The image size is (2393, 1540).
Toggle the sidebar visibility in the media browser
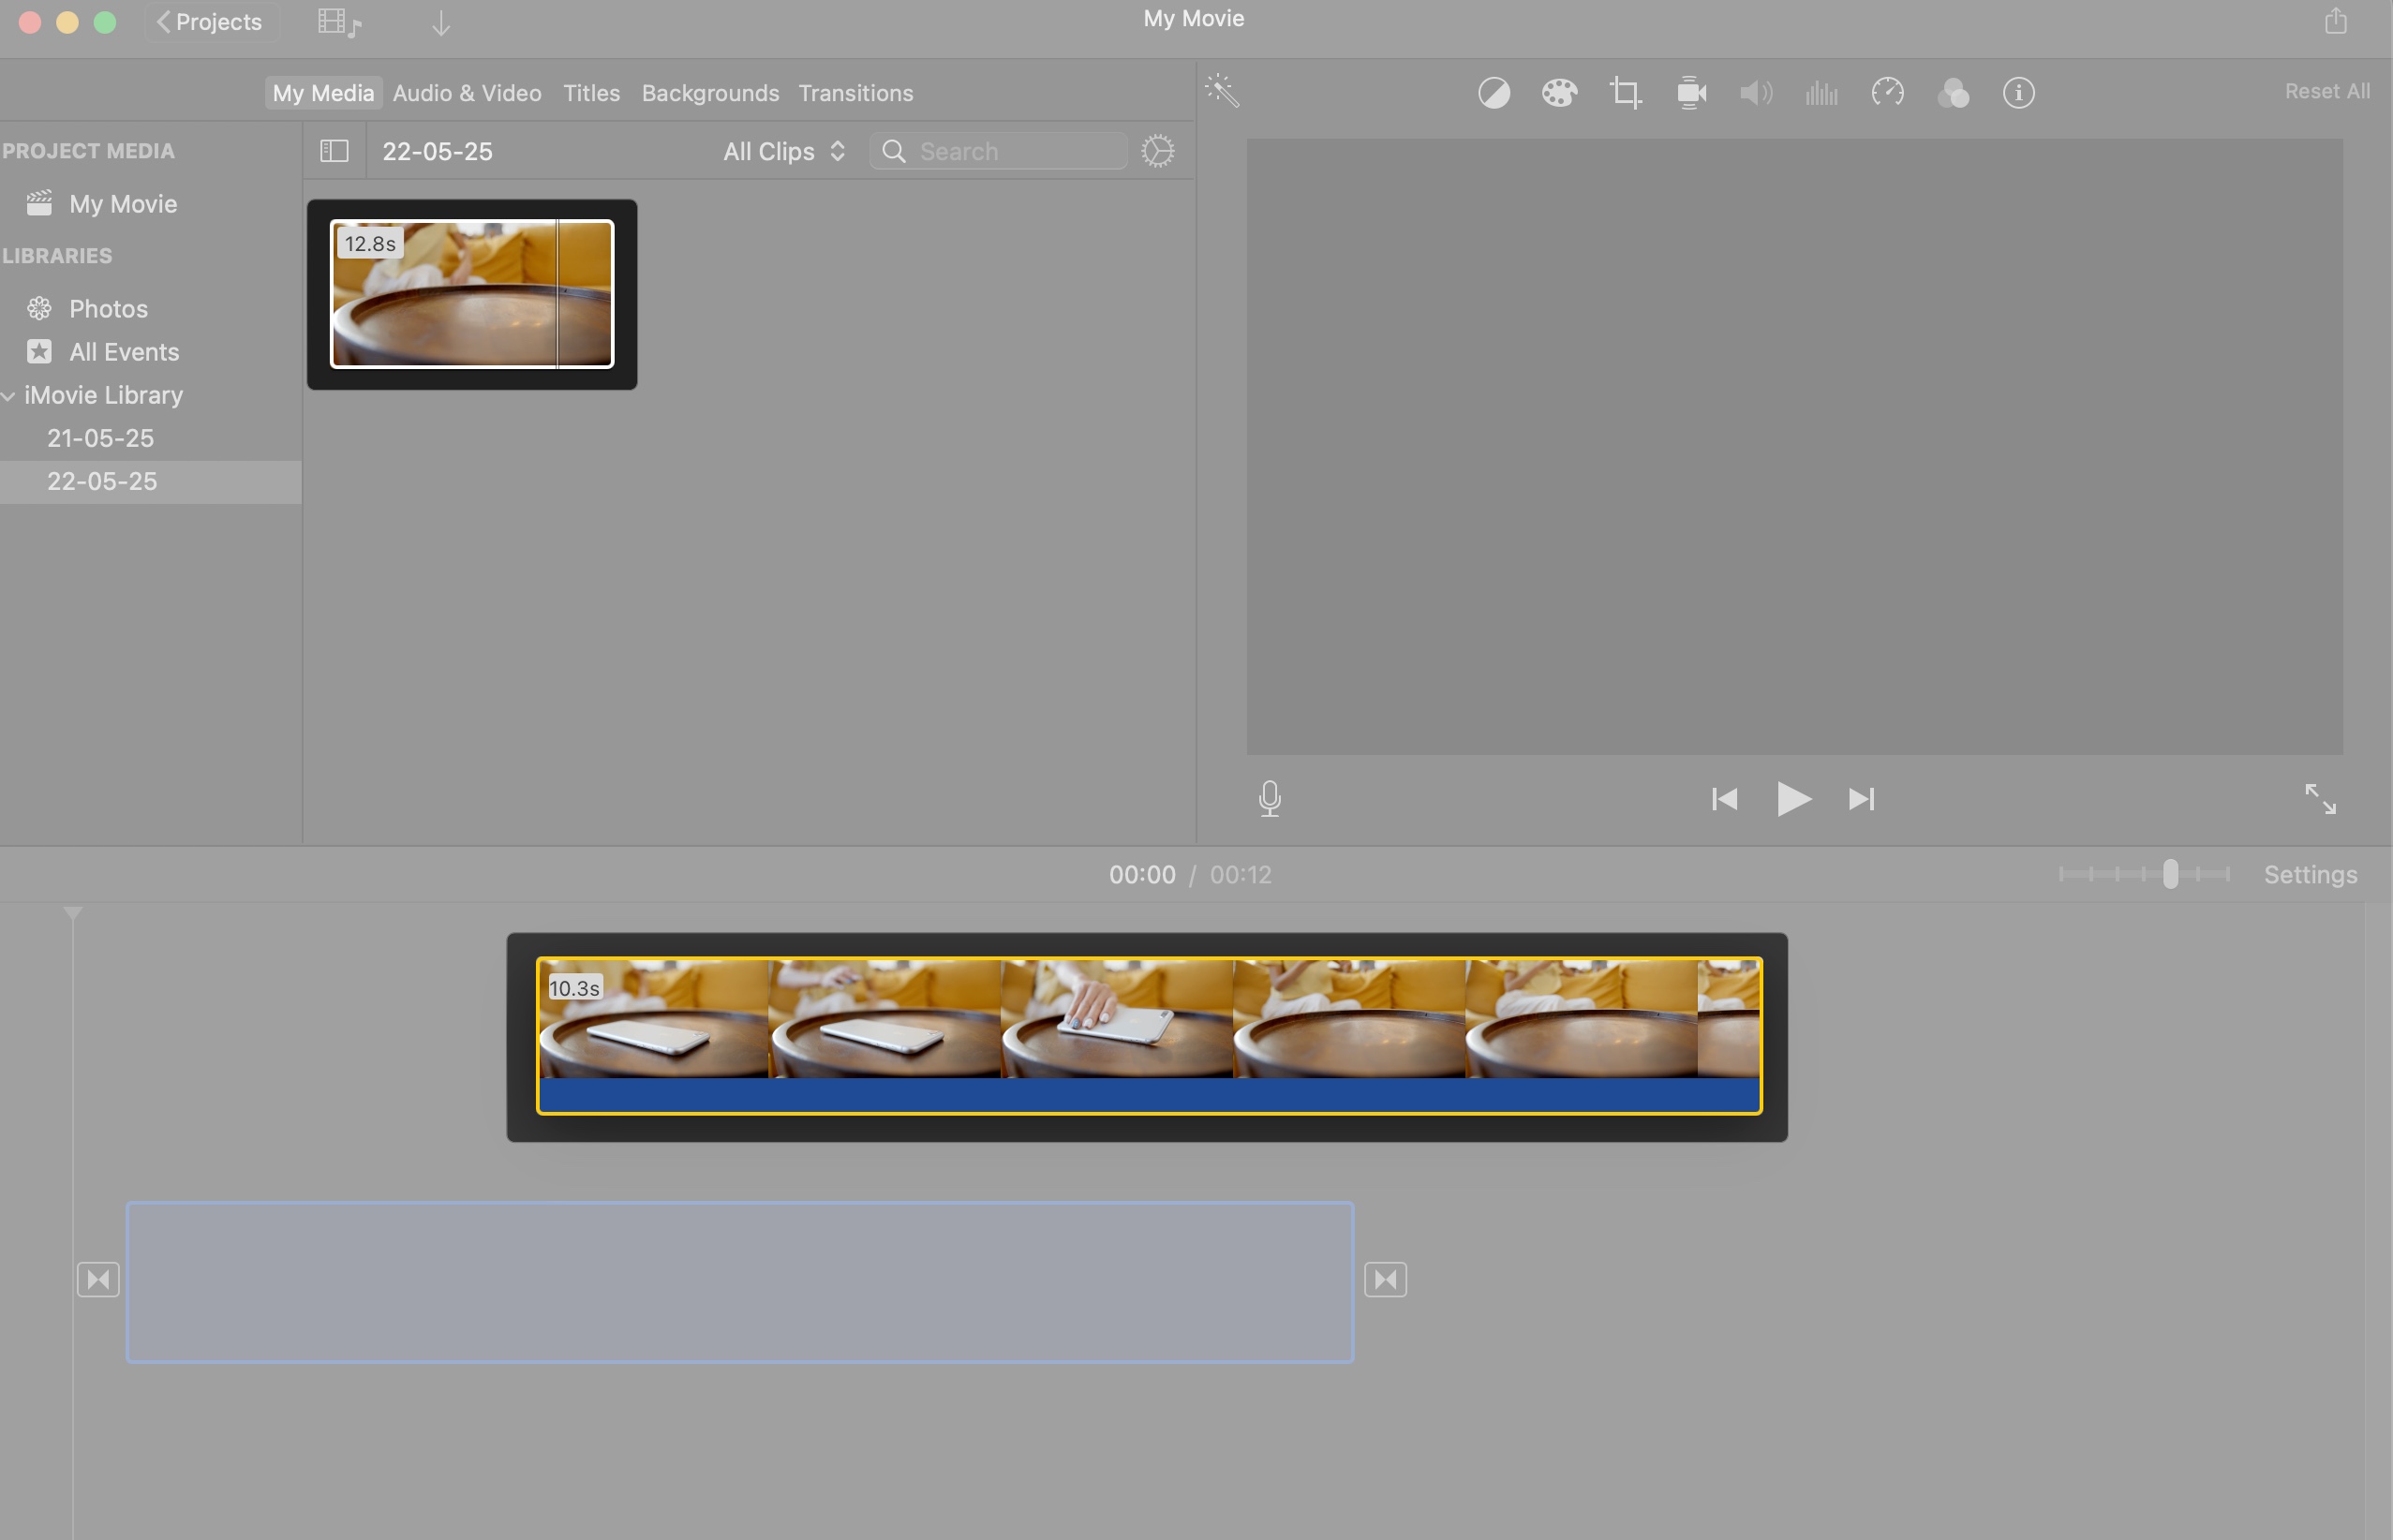tap(334, 150)
